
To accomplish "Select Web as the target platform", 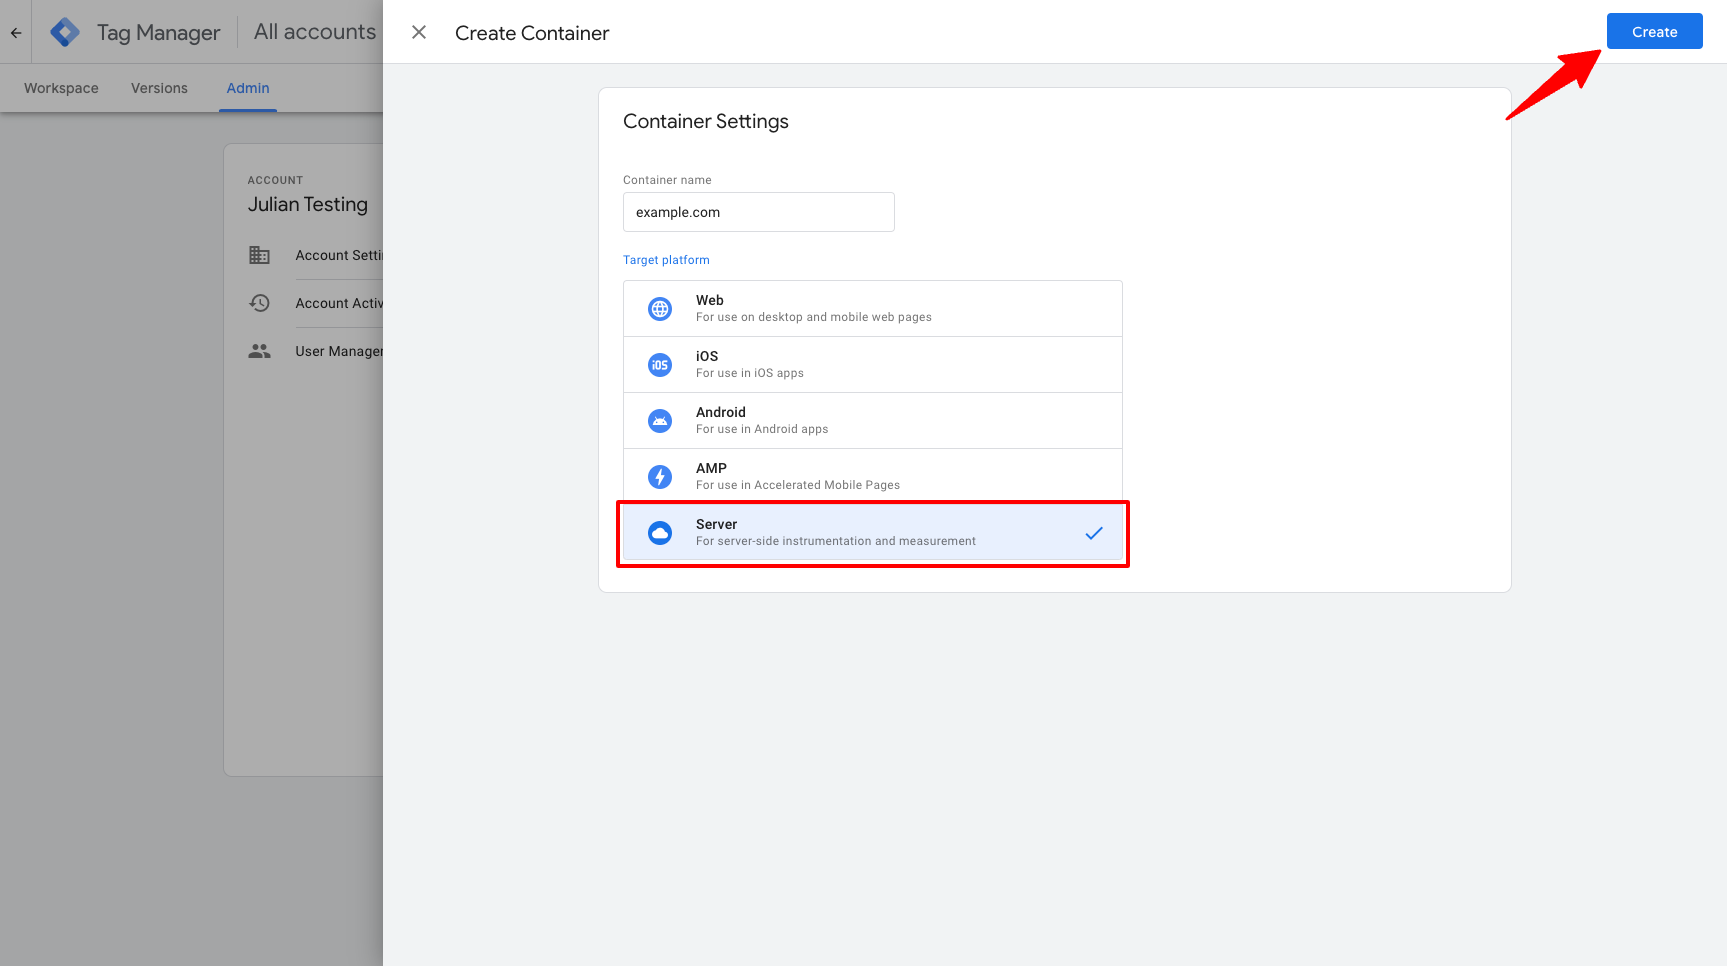I will click(x=872, y=308).
